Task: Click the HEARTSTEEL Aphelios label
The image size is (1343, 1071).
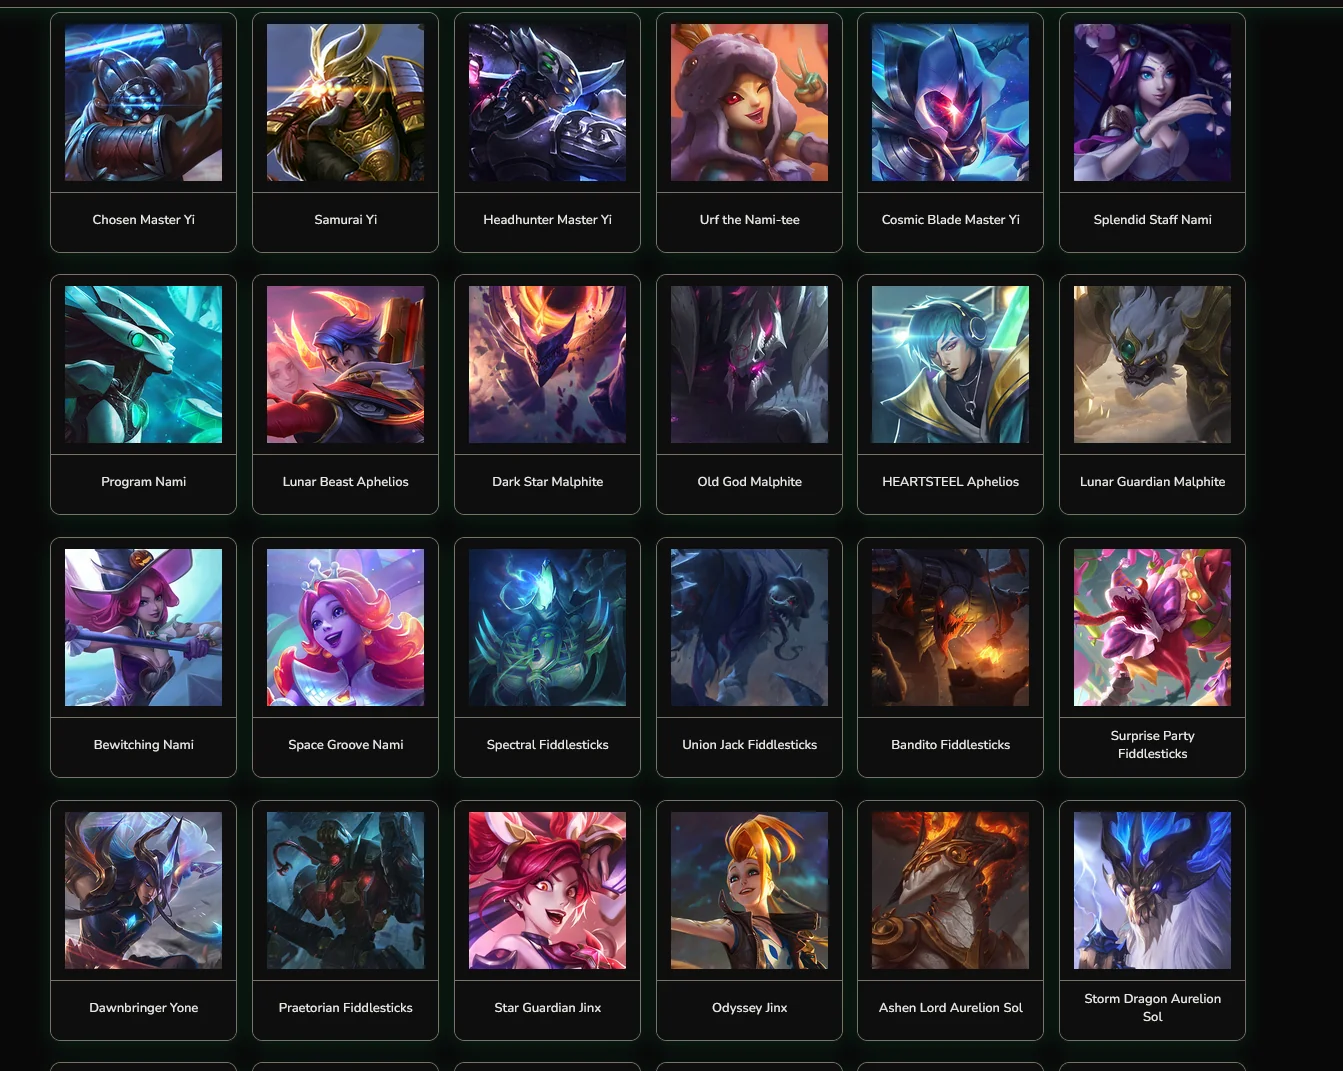Action: (950, 482)
